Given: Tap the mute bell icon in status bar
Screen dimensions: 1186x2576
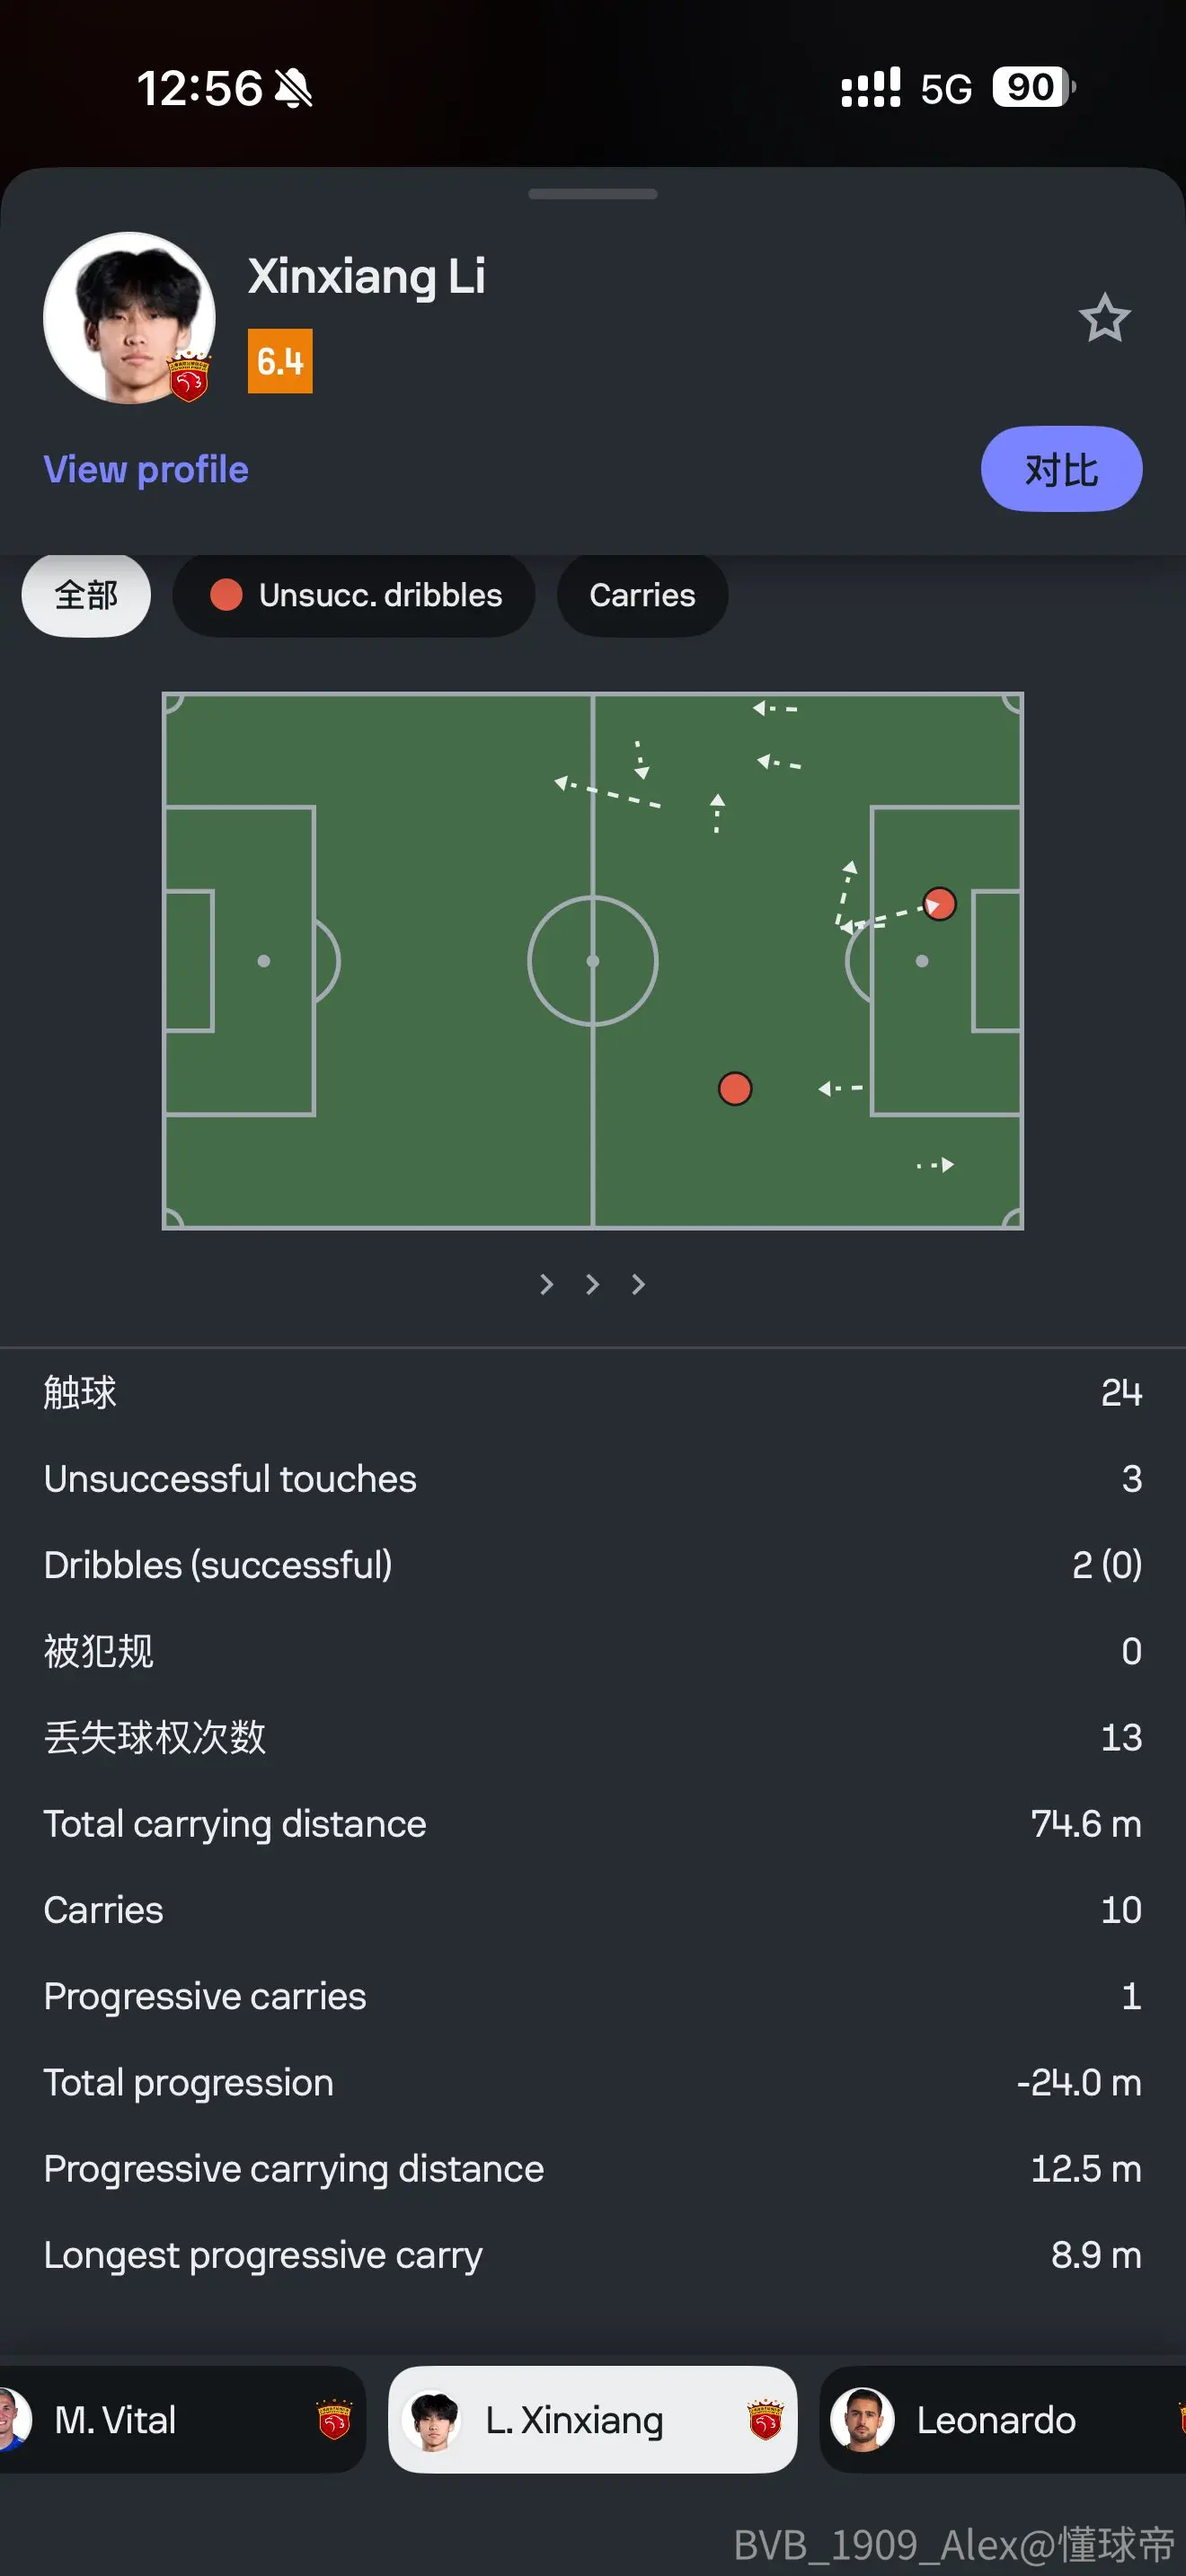Looking at the screenshot, I should [x=294, y=88].
